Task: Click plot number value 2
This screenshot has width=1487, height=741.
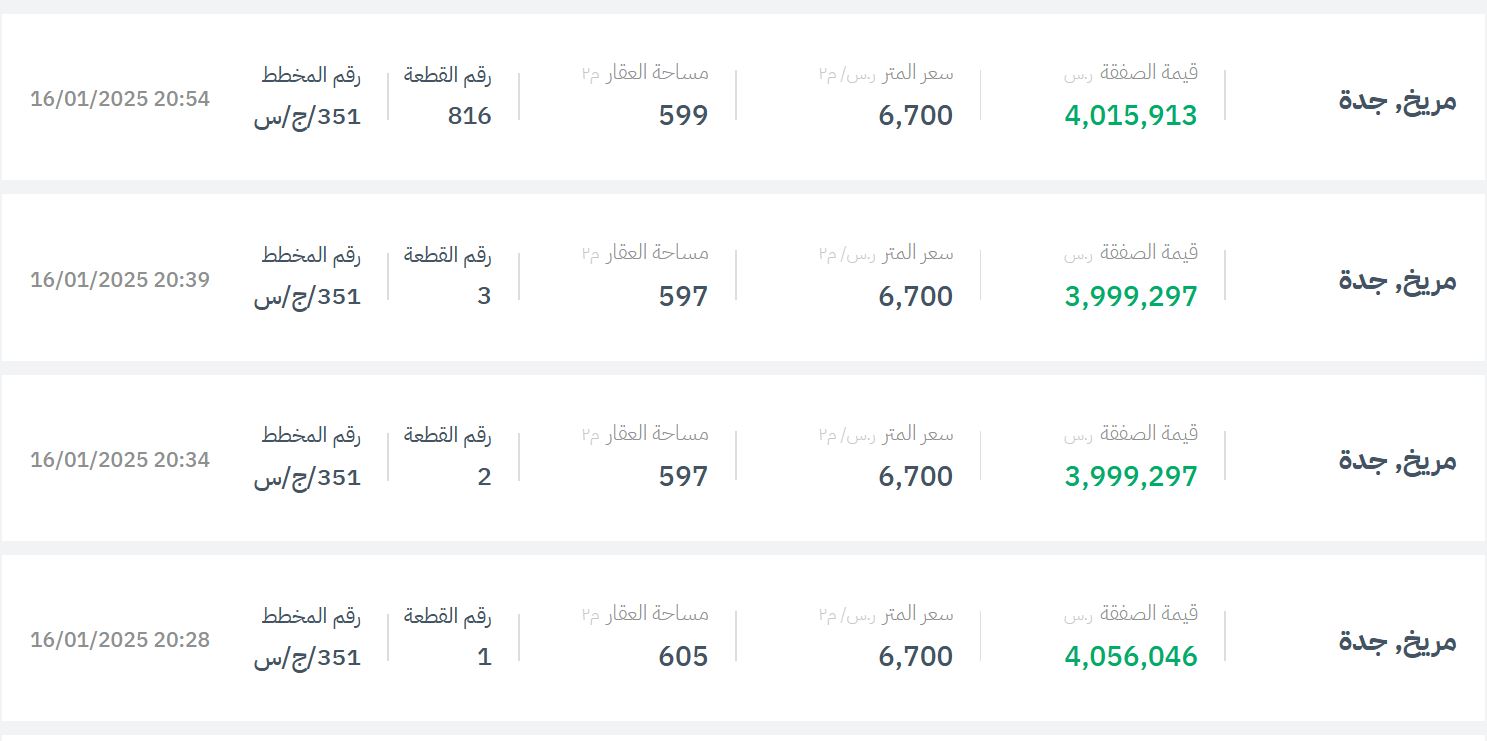Action: [x=484, y=477]
